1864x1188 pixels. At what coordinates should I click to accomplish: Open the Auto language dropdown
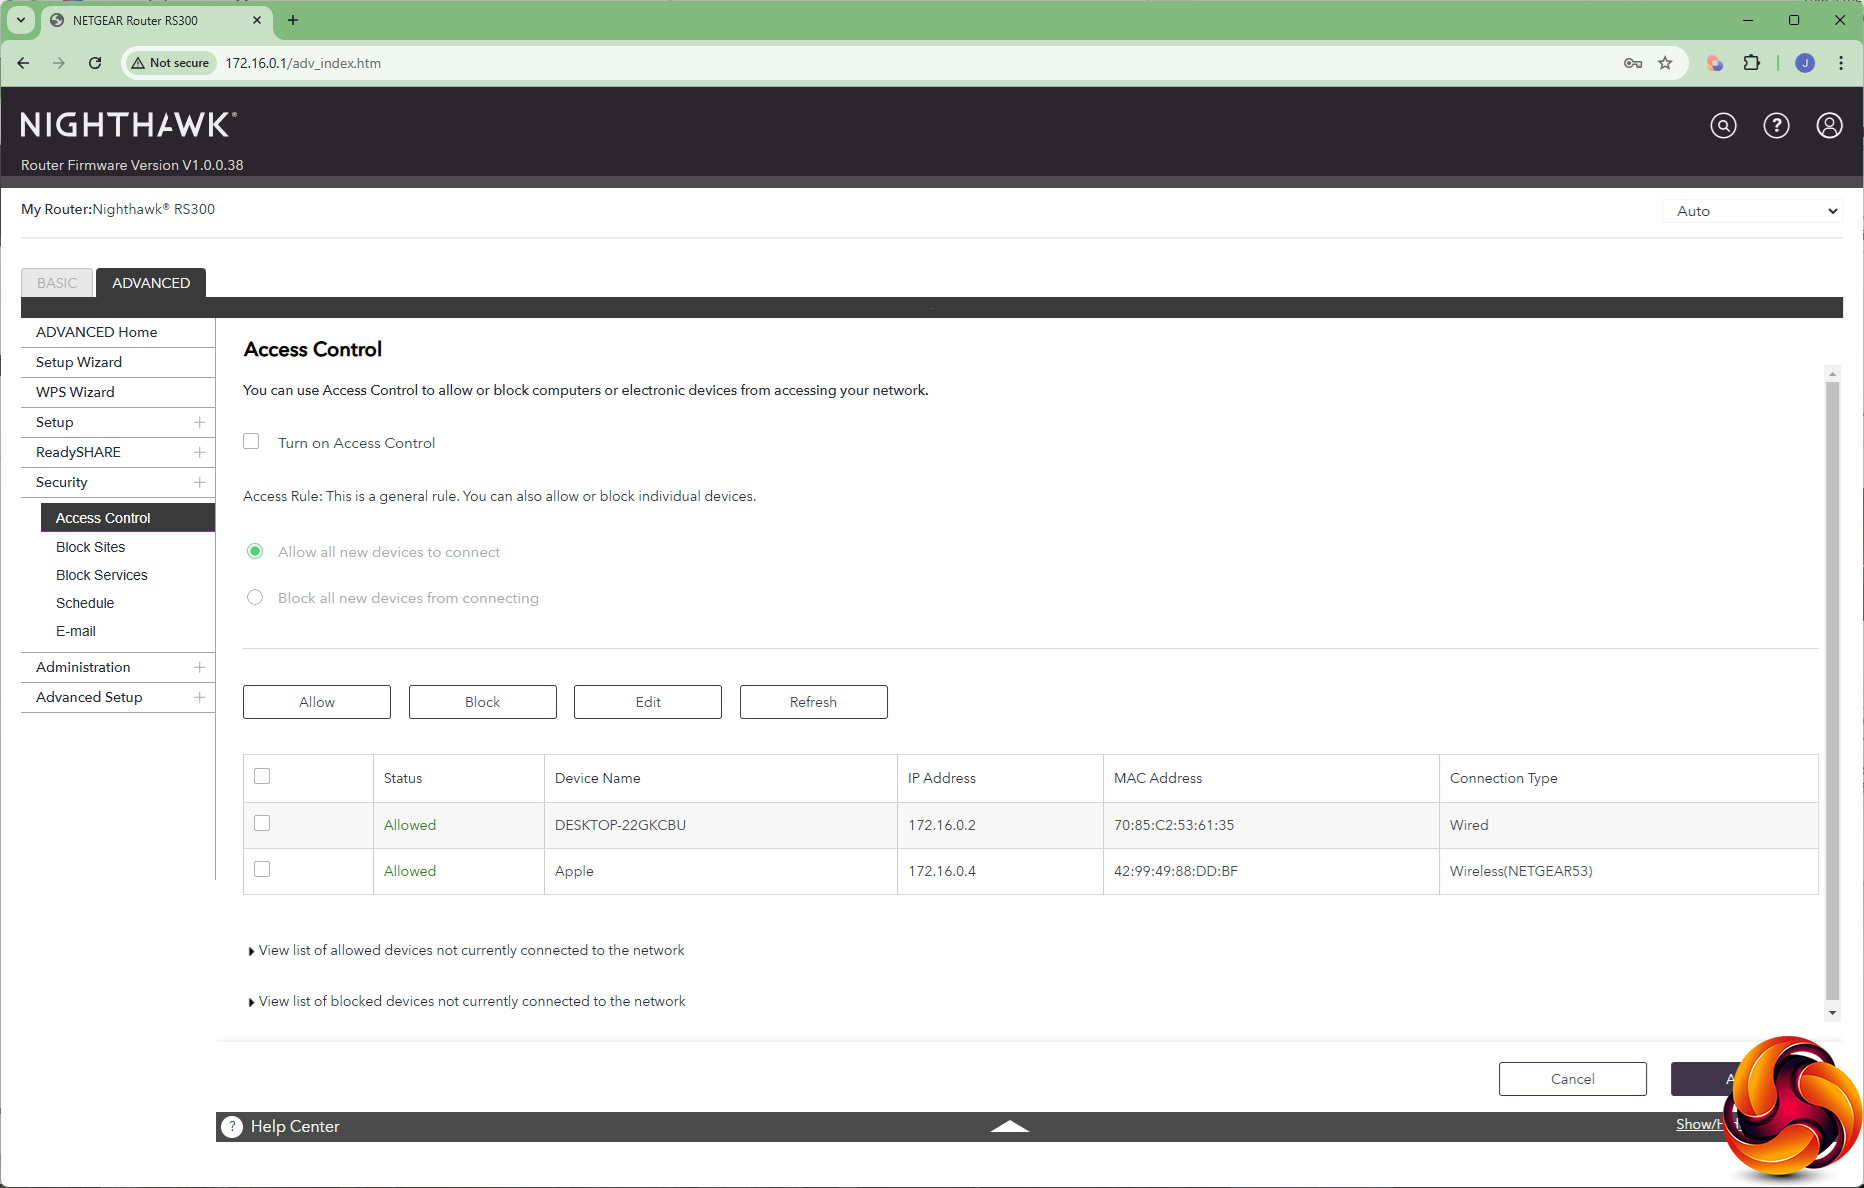coord(1752,211)
